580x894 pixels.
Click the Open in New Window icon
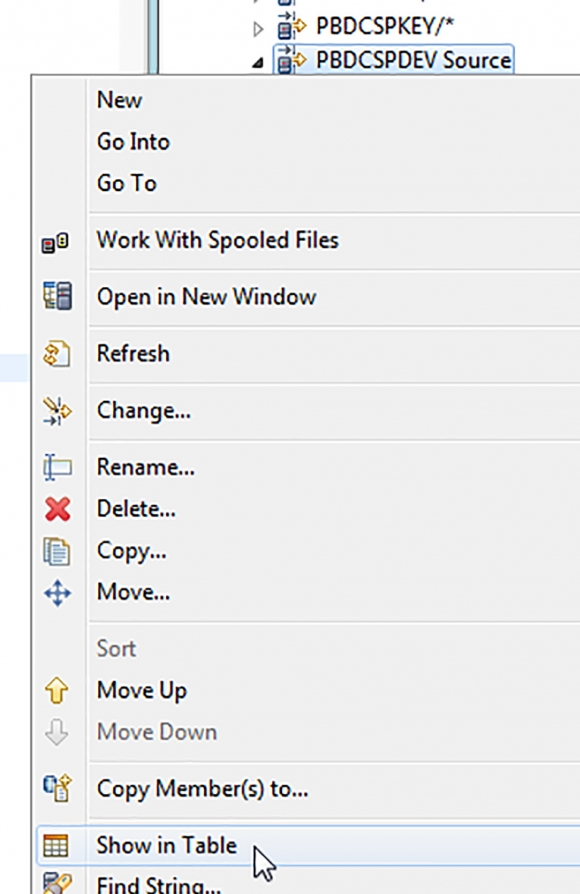[x=57, y=296]
